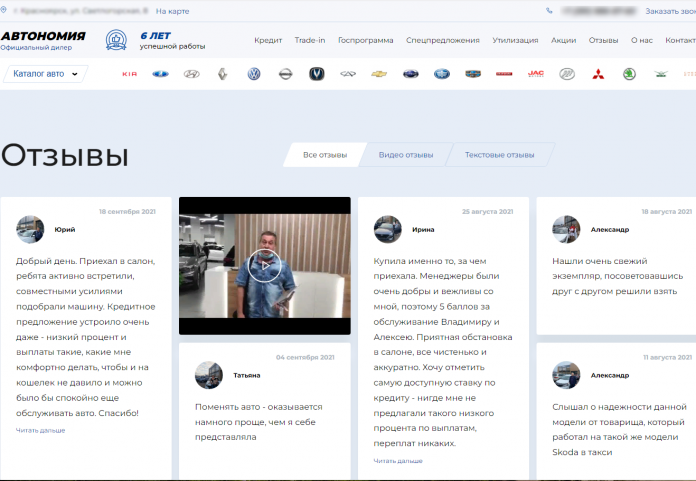Click the date 18 августа 2021
Viewport: 696px width, 481px height.
tap(667, 212)
